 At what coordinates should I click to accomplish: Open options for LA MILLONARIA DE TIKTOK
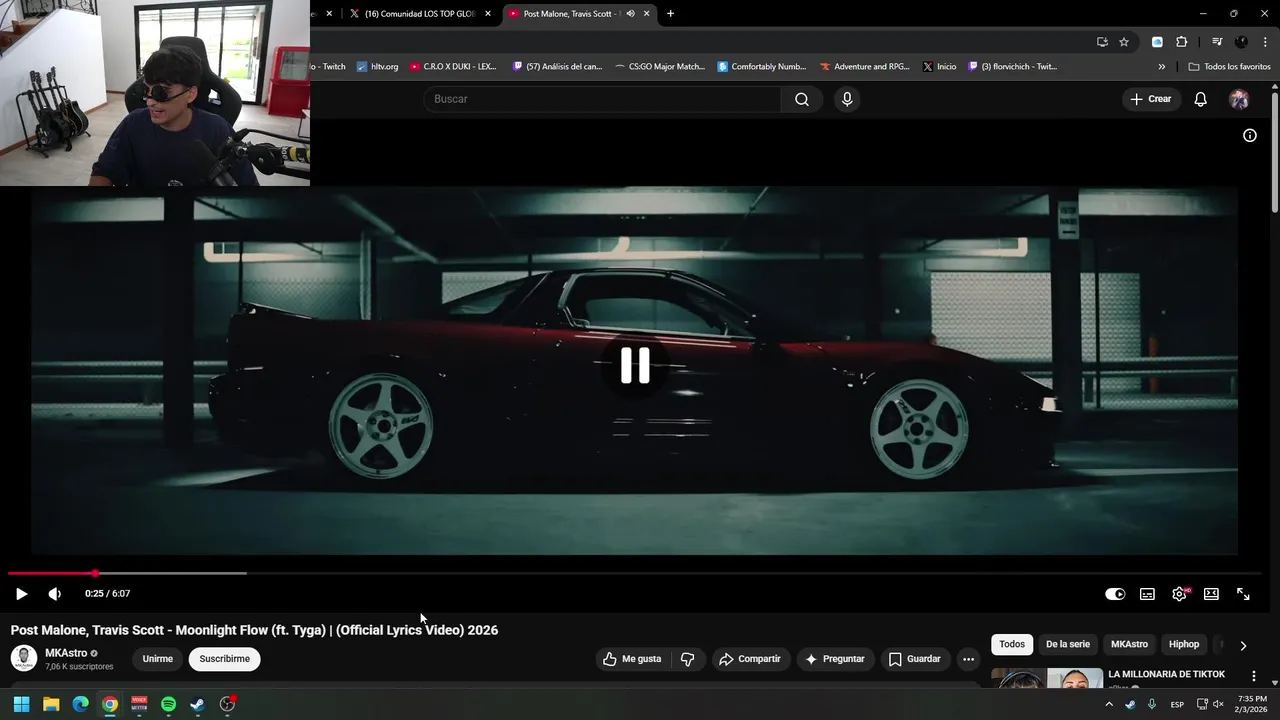[x=1254, y=676]
